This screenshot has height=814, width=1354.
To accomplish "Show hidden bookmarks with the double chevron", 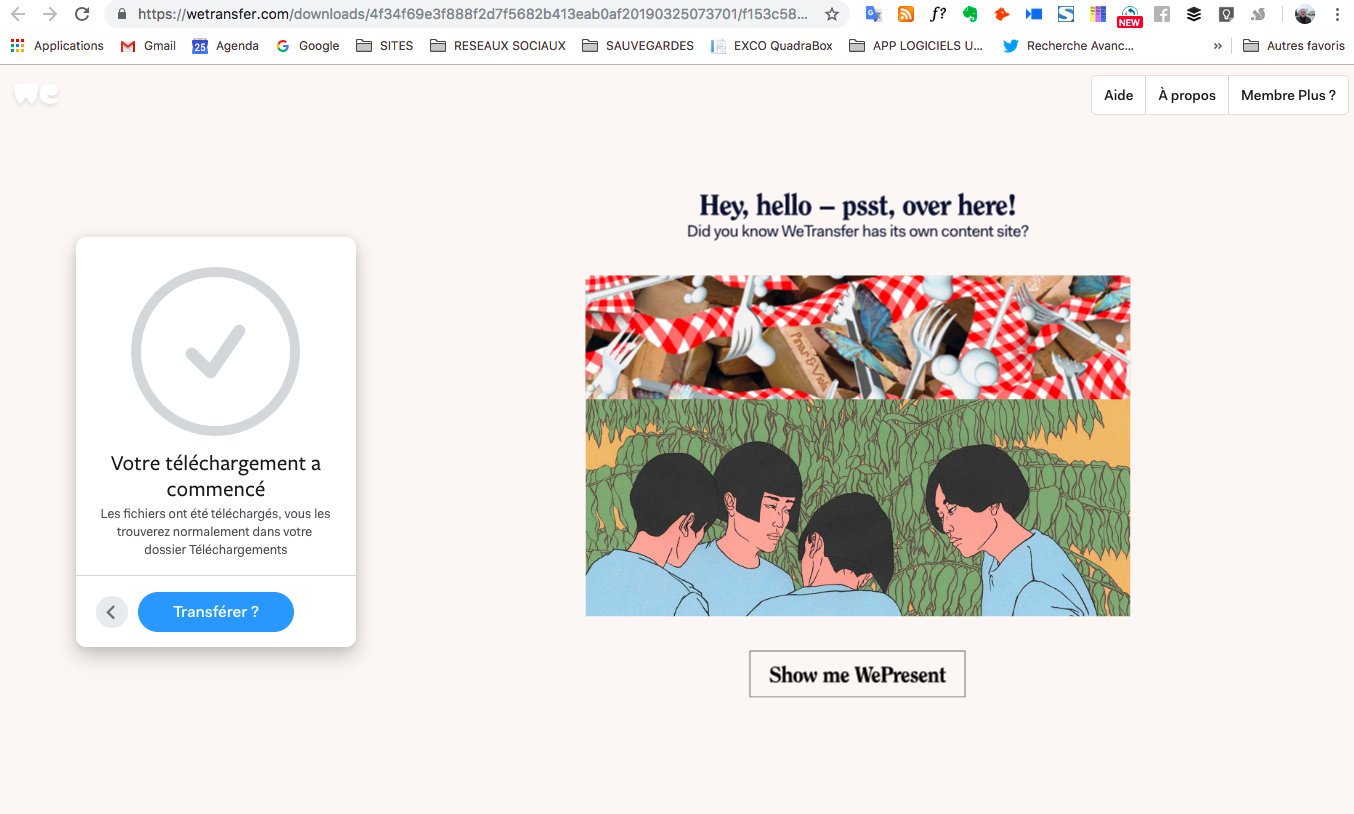I will (x=1217, y=46).
